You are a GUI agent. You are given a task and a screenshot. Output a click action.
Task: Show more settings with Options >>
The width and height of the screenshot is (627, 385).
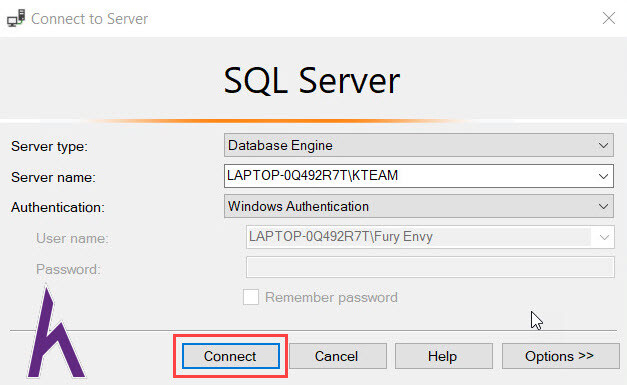click(x=560, y=356)
